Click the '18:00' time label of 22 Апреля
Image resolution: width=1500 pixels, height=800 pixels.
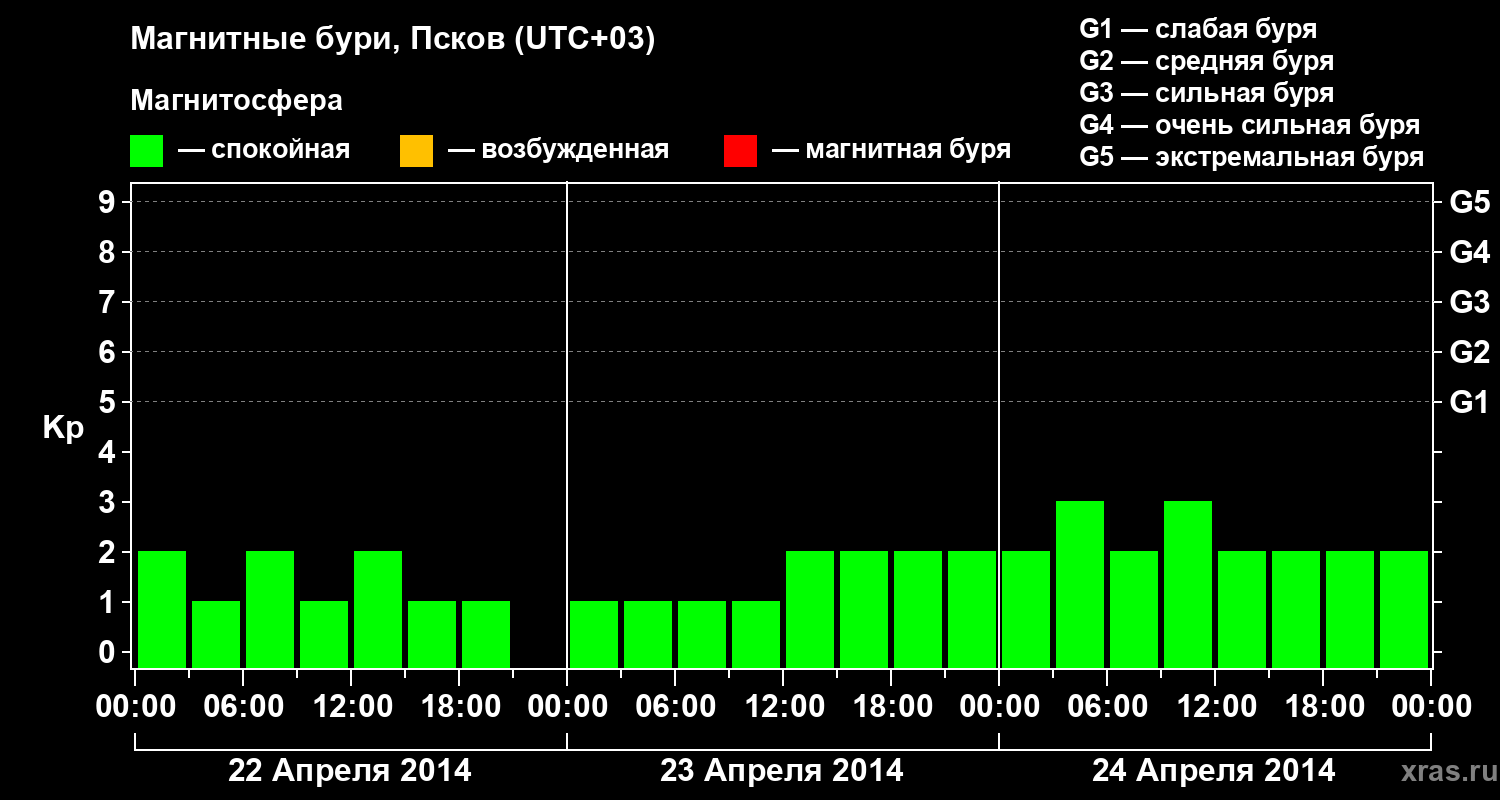click(459, 706)
